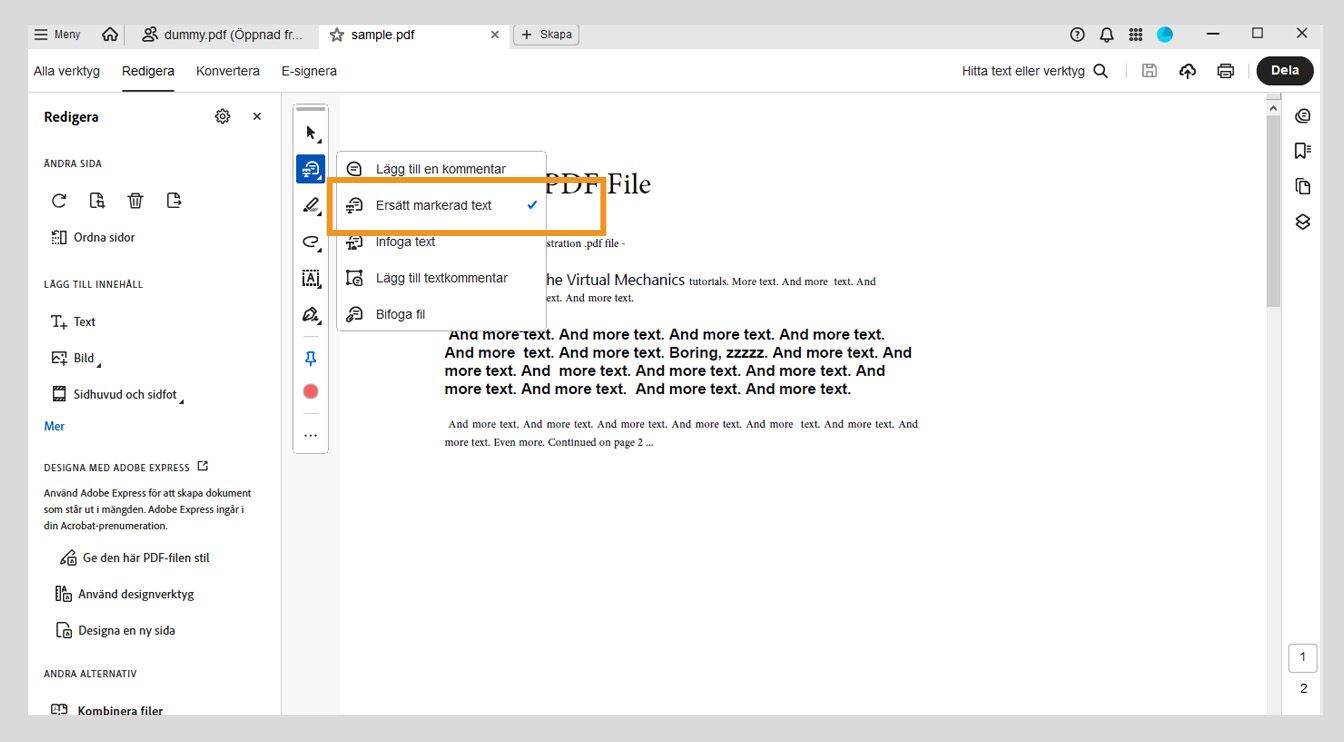This screenshot has height=742, width=1344.
Task: Select the pin annotation tool
Action: point(310,357)
